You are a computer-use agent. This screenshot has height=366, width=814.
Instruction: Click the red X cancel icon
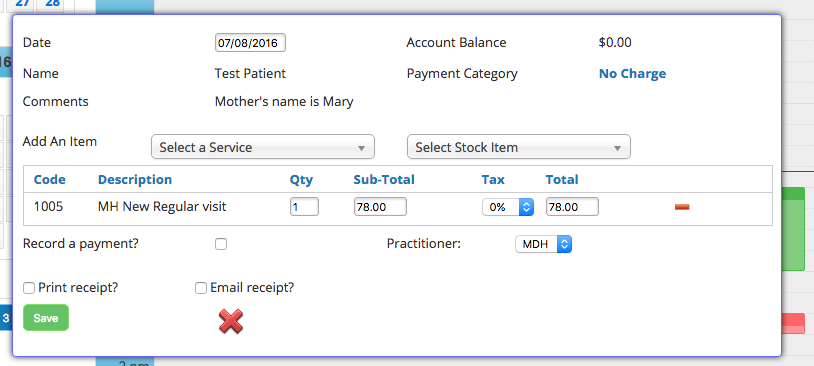pyautogui.click(x=231, y=321)
